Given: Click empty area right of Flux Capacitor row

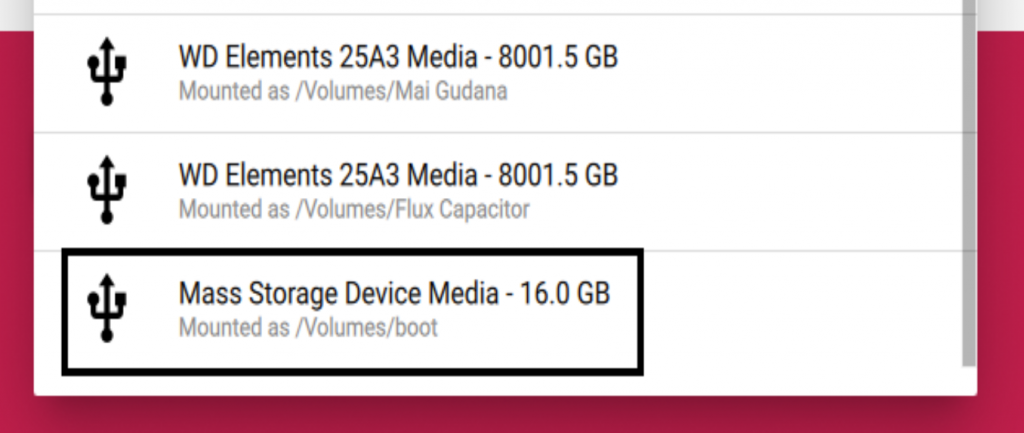Looking at the screenshot, I should (x=784, y=191).
